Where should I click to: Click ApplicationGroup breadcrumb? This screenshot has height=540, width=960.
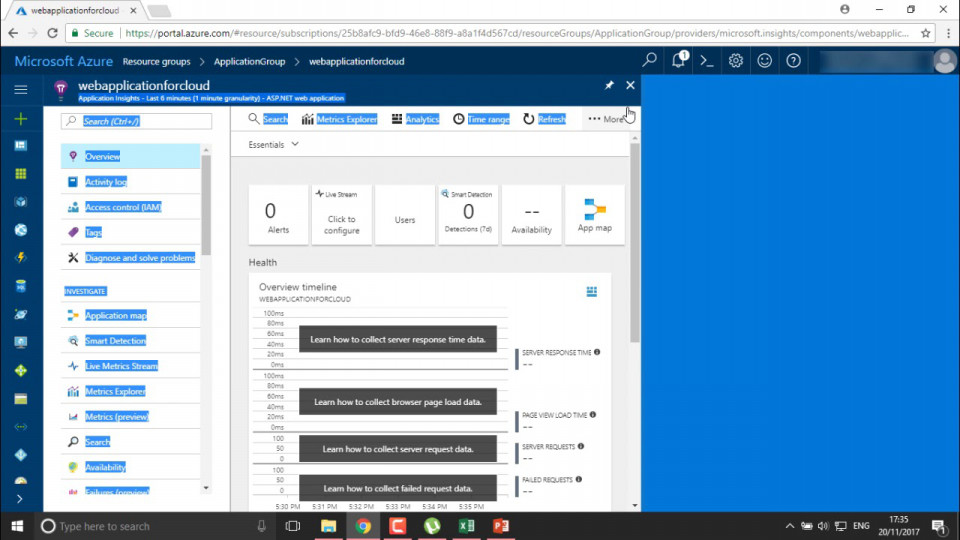point(249,61)
